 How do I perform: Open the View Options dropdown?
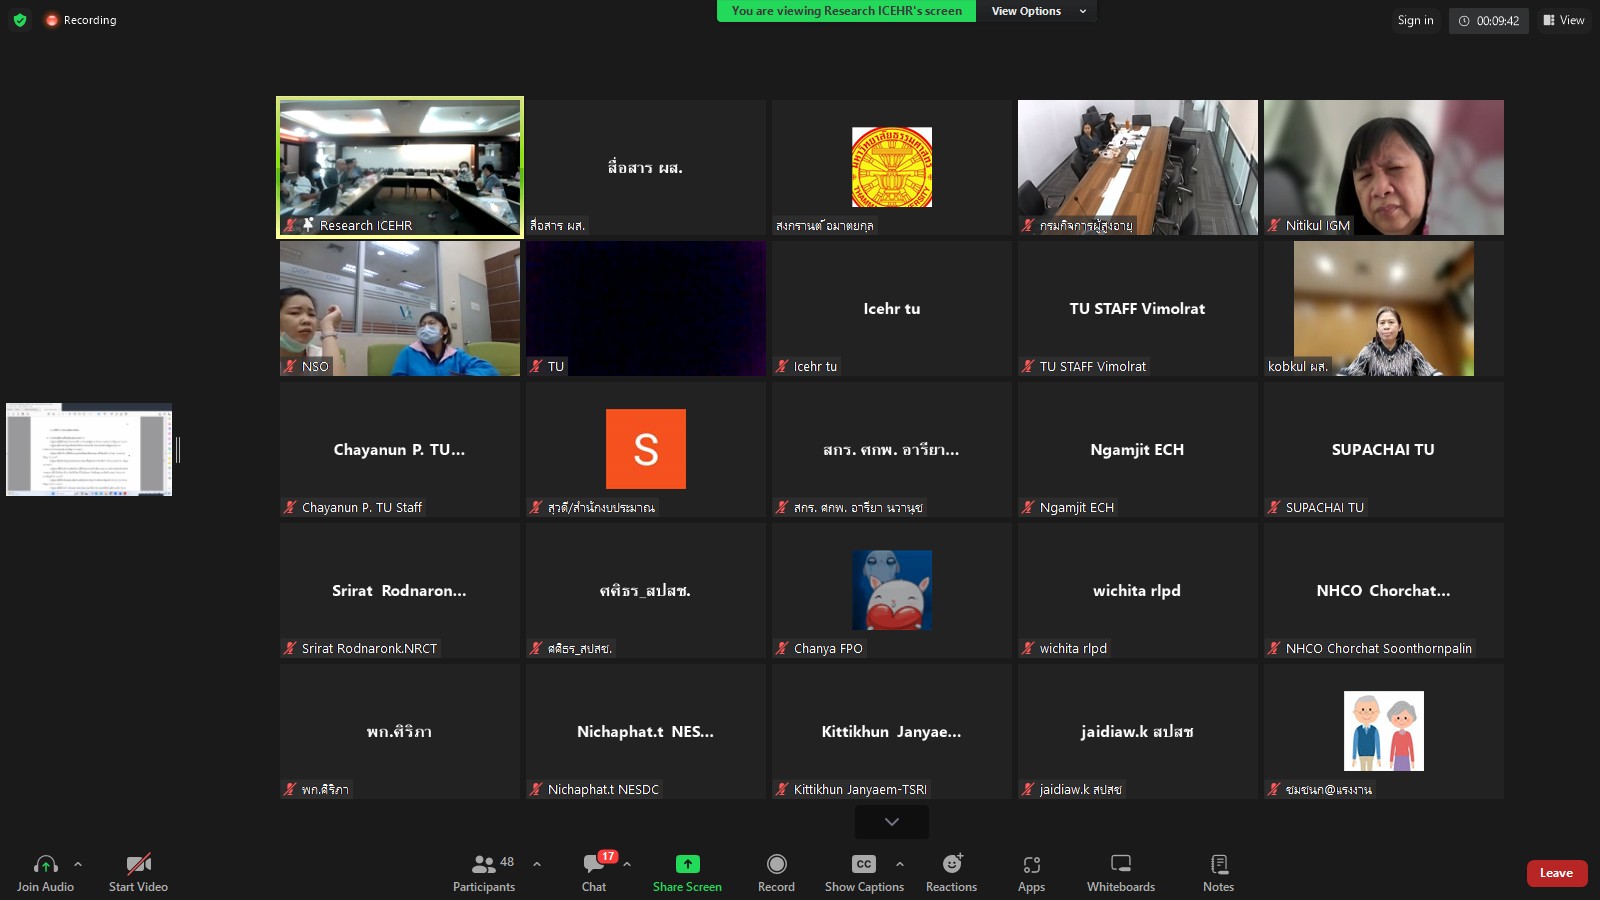point(1037,11)
